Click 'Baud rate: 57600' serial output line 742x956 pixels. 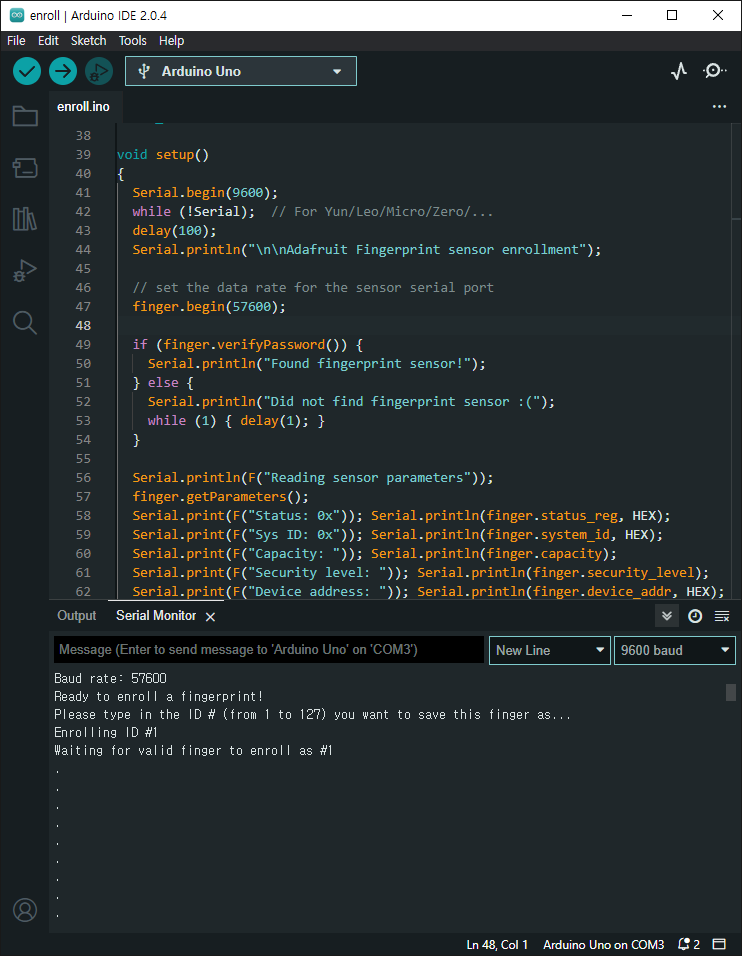pyautogui.click(x=110, y=679)
